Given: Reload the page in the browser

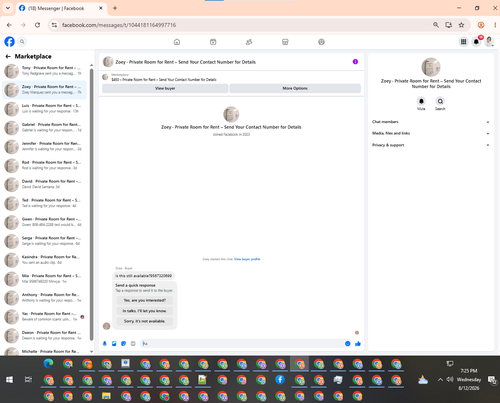Looking at the screenshot, I should tap(37, 25).
